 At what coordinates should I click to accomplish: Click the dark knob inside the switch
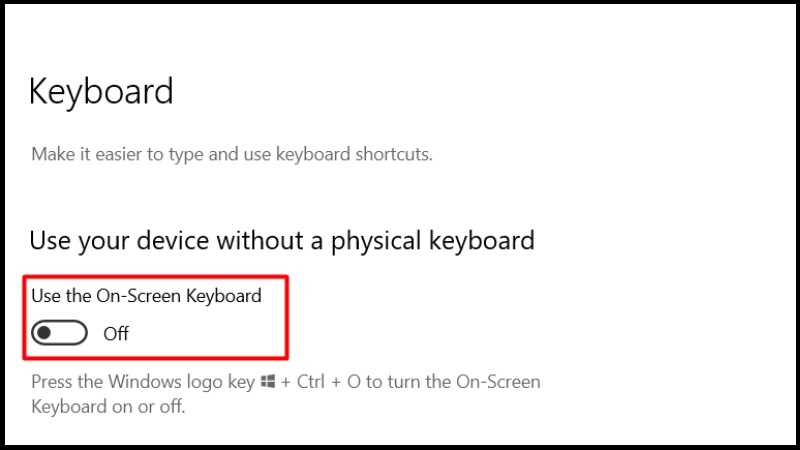pos(44,333)
